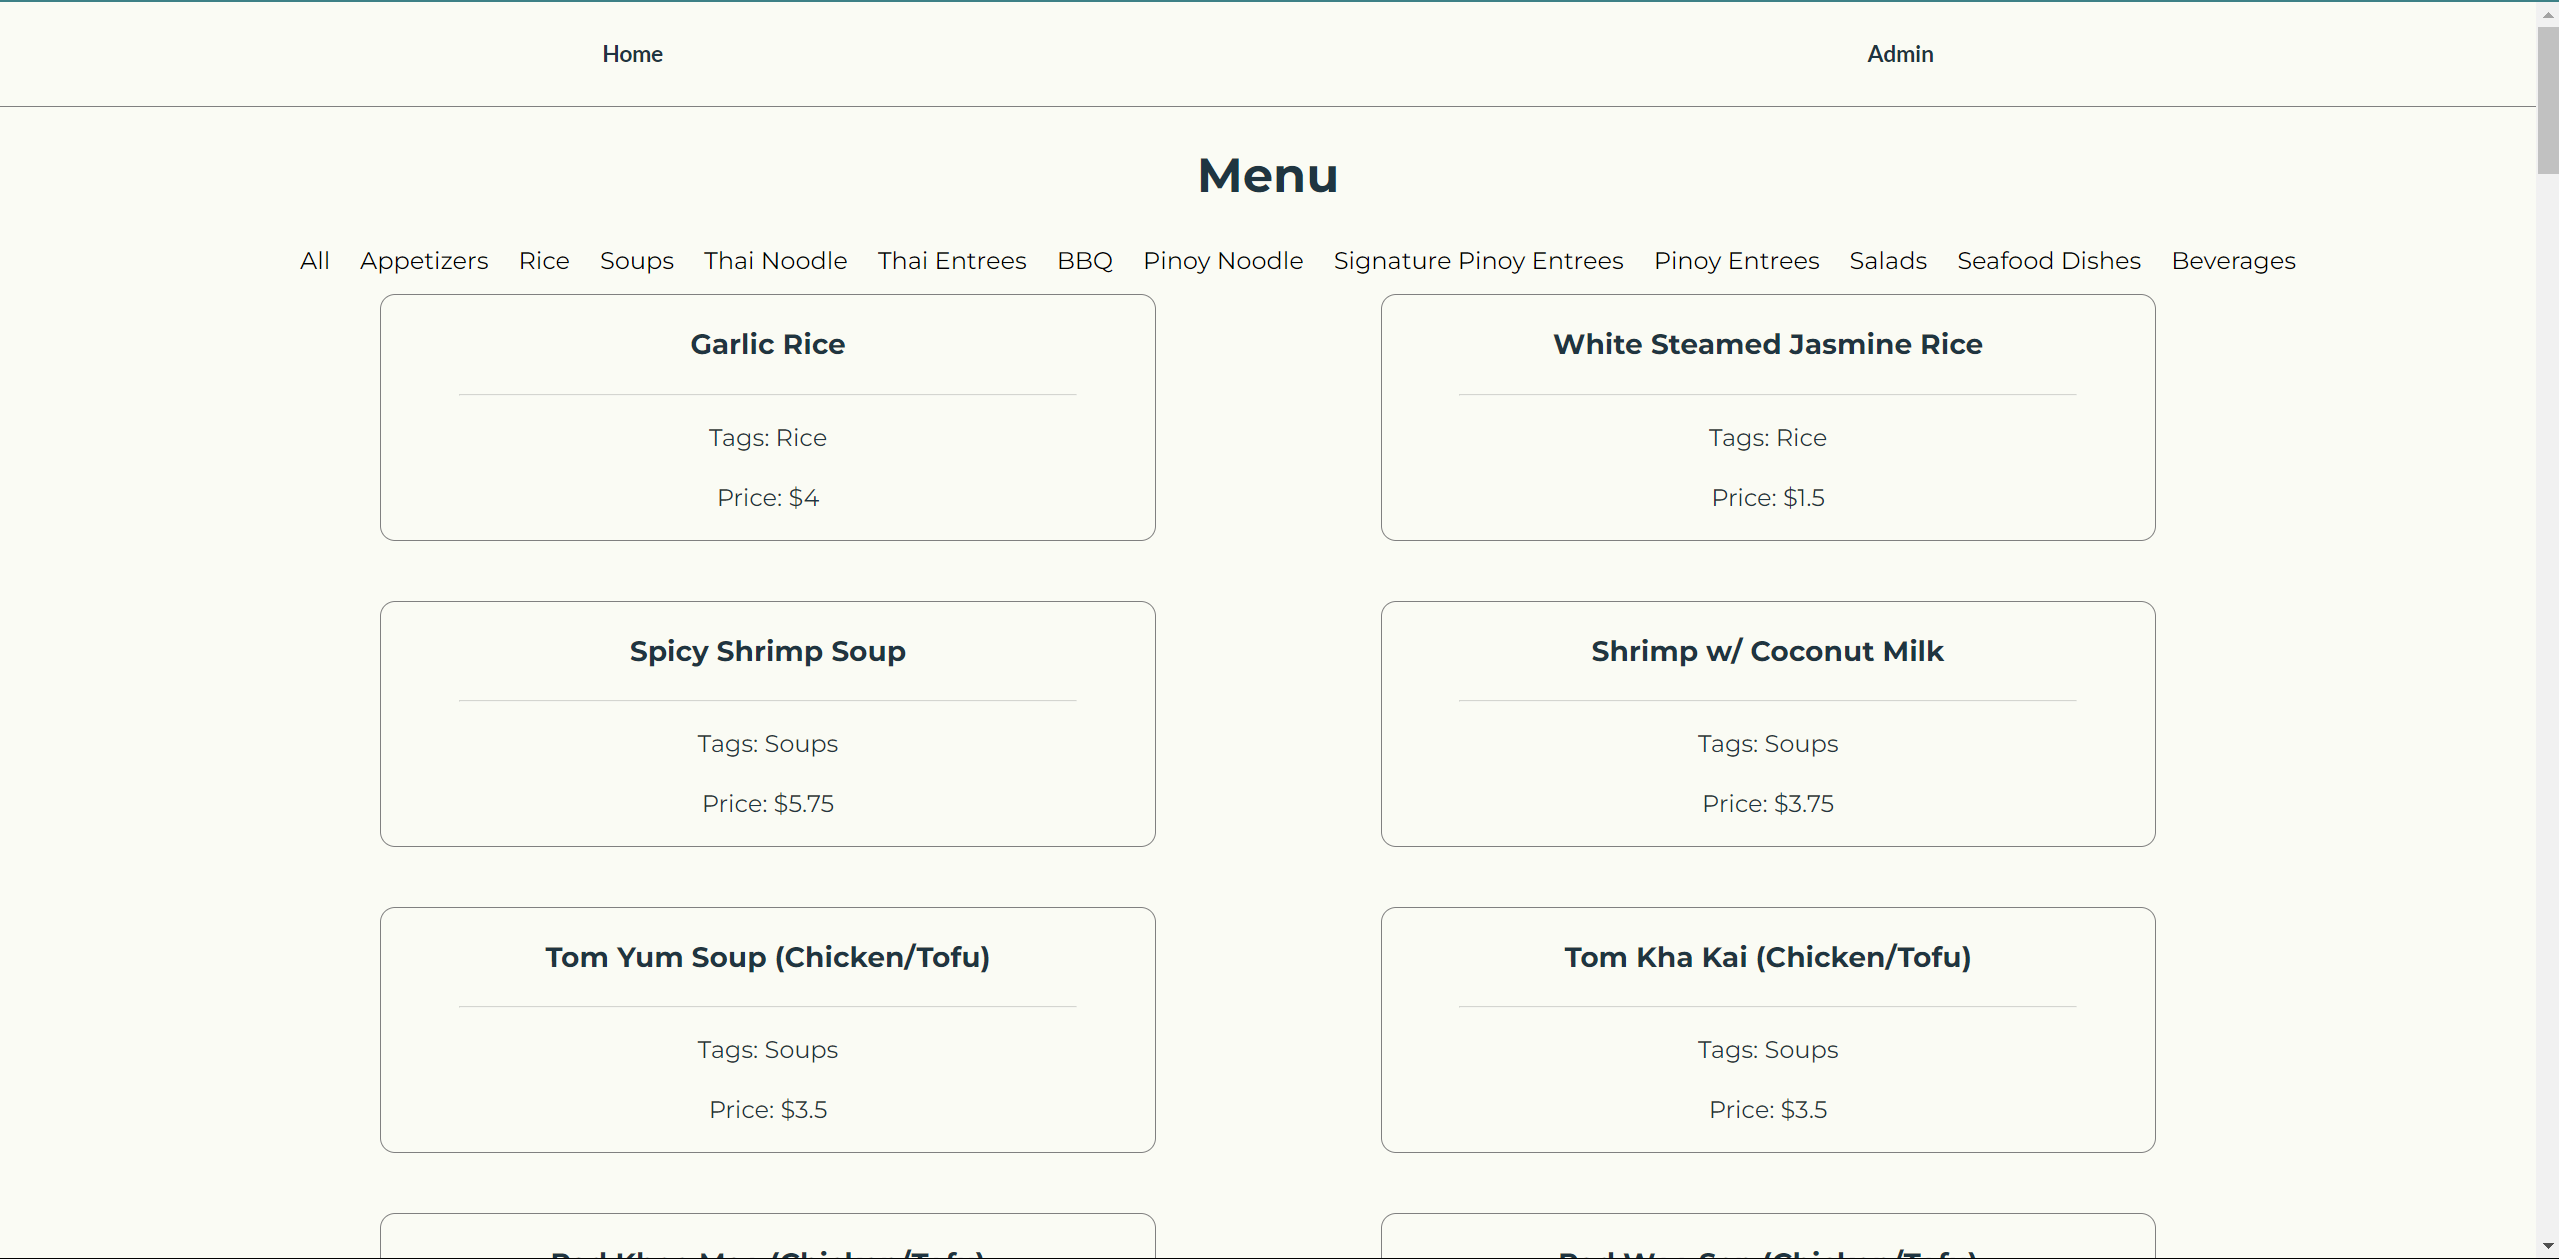Open the Home navigation link
Viewport: 2559px width, 1259px height.
632,54
